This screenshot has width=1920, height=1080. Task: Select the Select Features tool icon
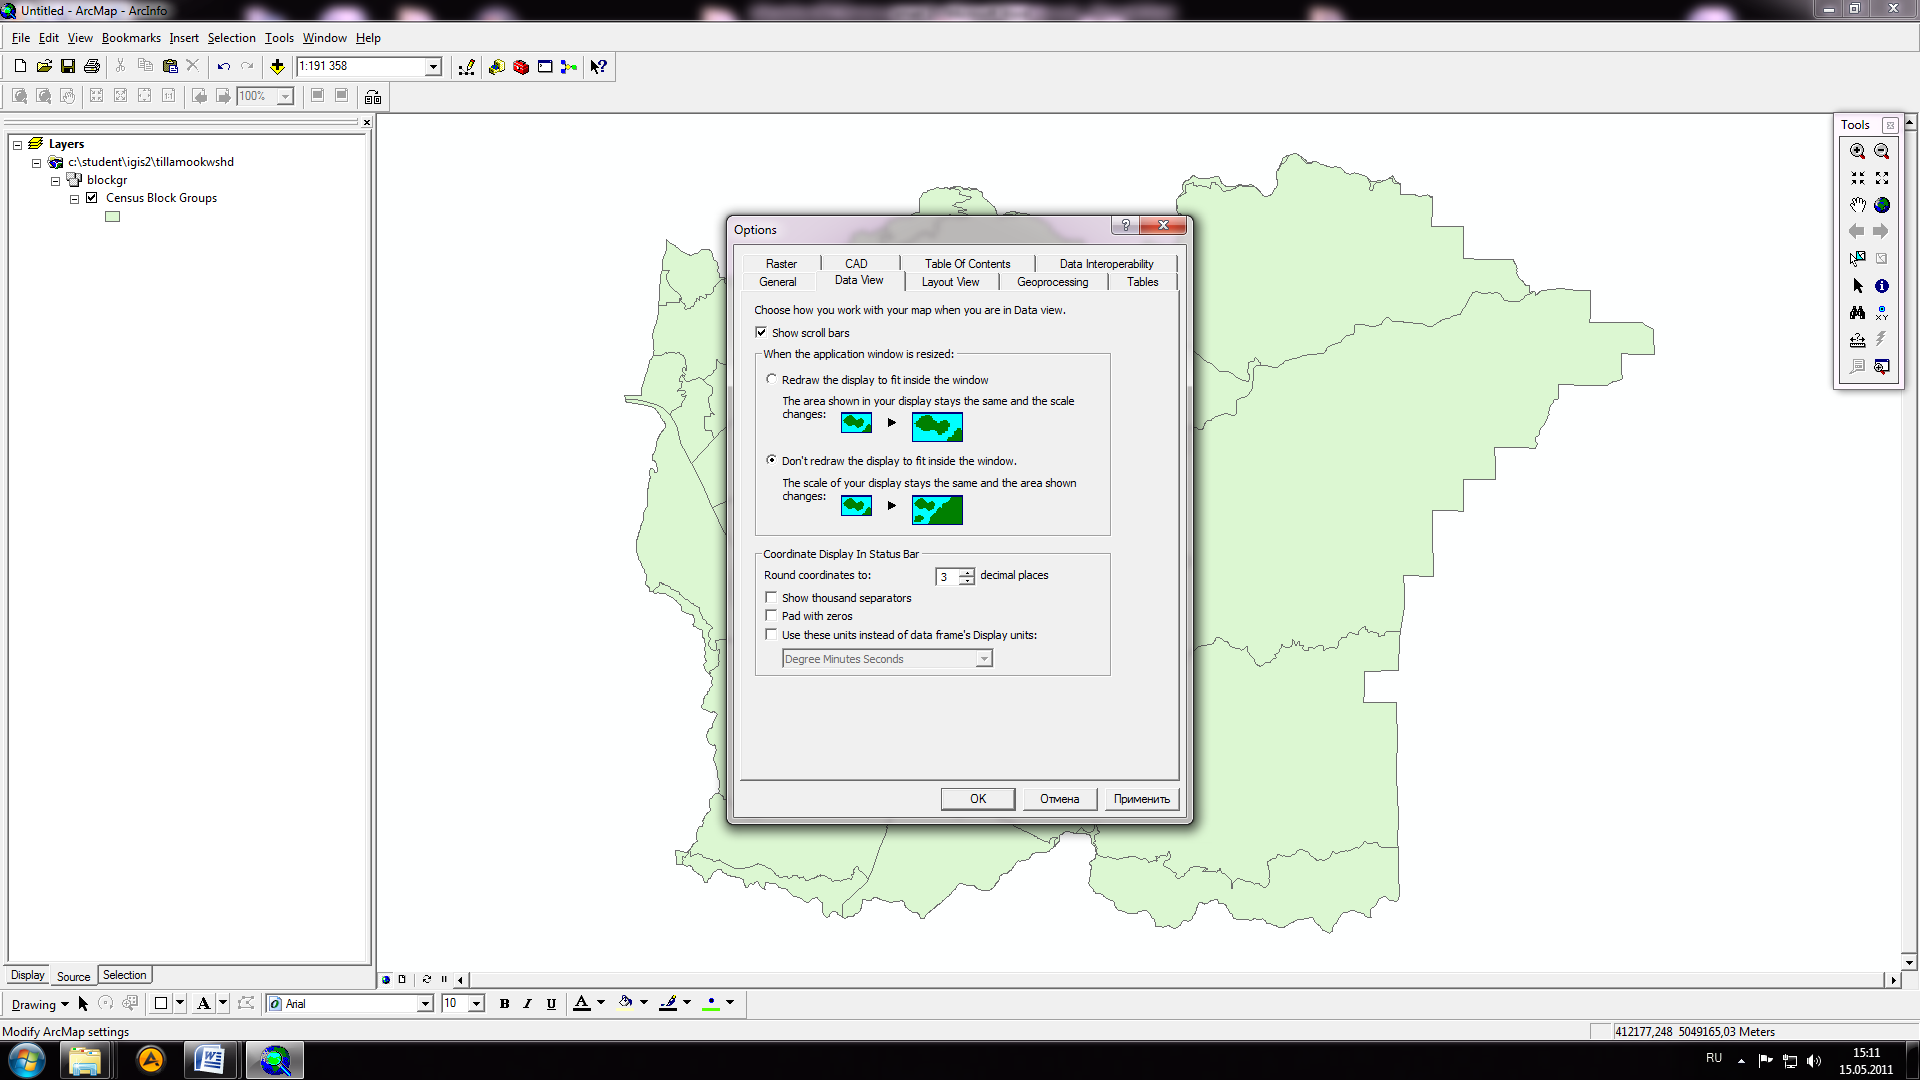[x=1858, y=258]
